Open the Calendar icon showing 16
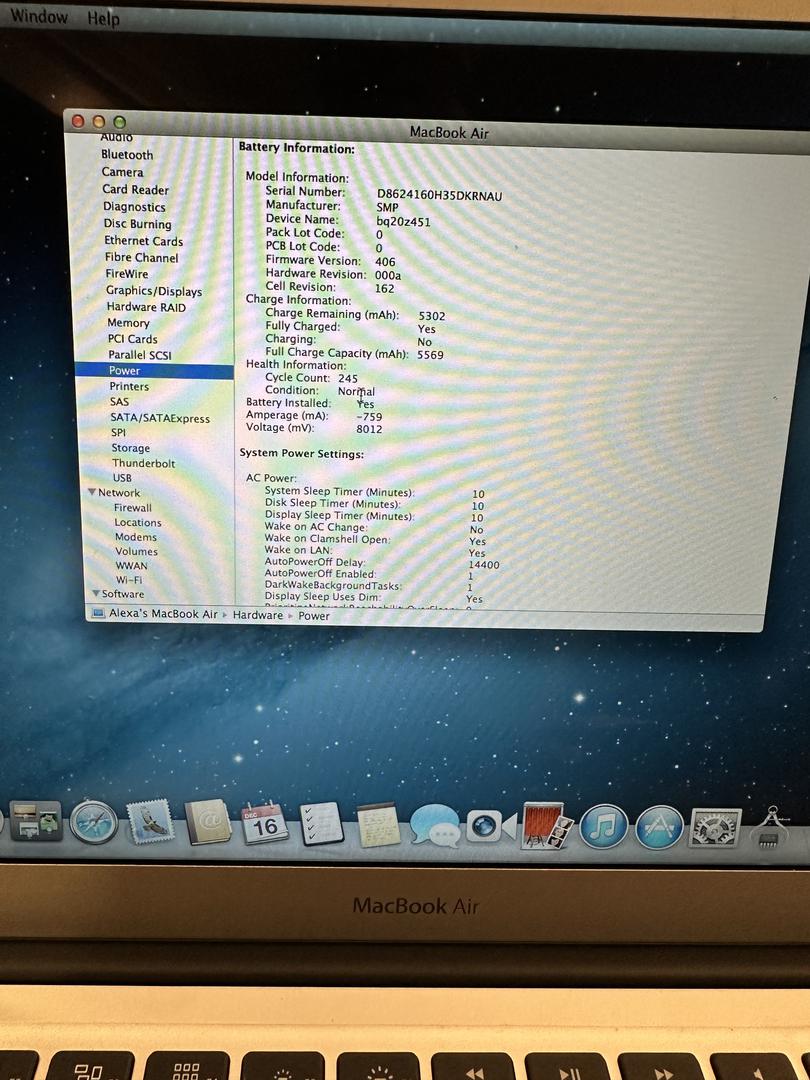Viewport: 810px width, 1080px height. pos(264,823)
